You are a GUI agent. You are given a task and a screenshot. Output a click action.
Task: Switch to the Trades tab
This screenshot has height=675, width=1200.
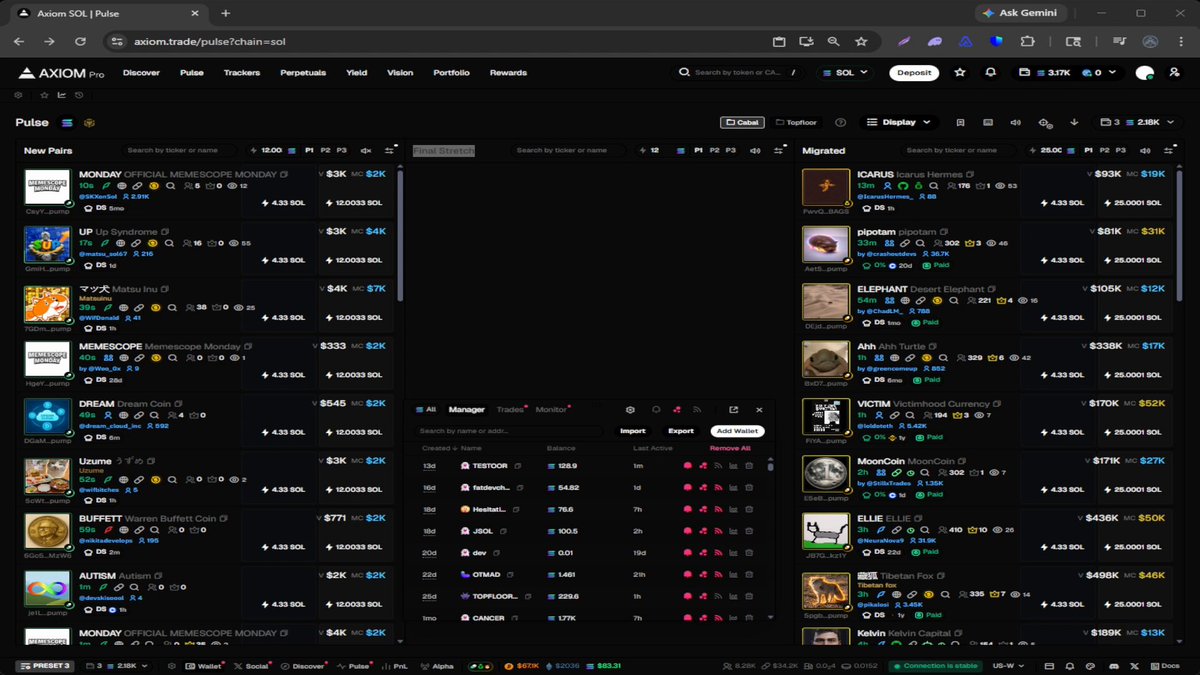click(511, 410)
